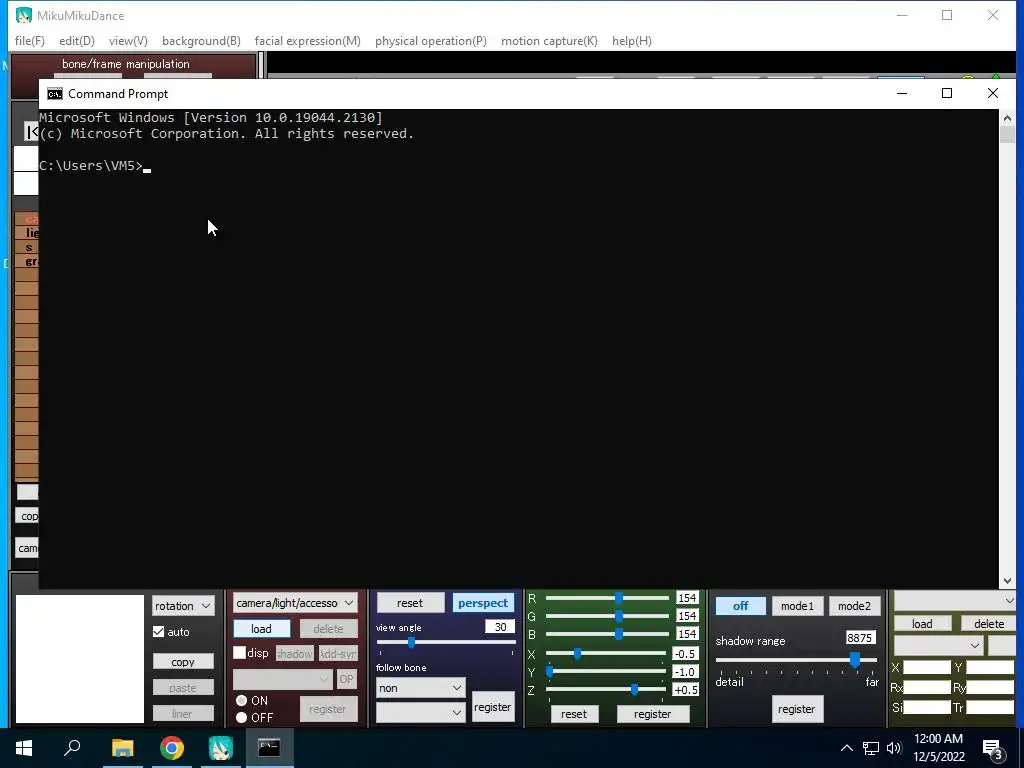The width and height of the screenshot is (1024, 768).
Task: Click Command Prompt taskbar icon
Action: click(x=269, y=748)
